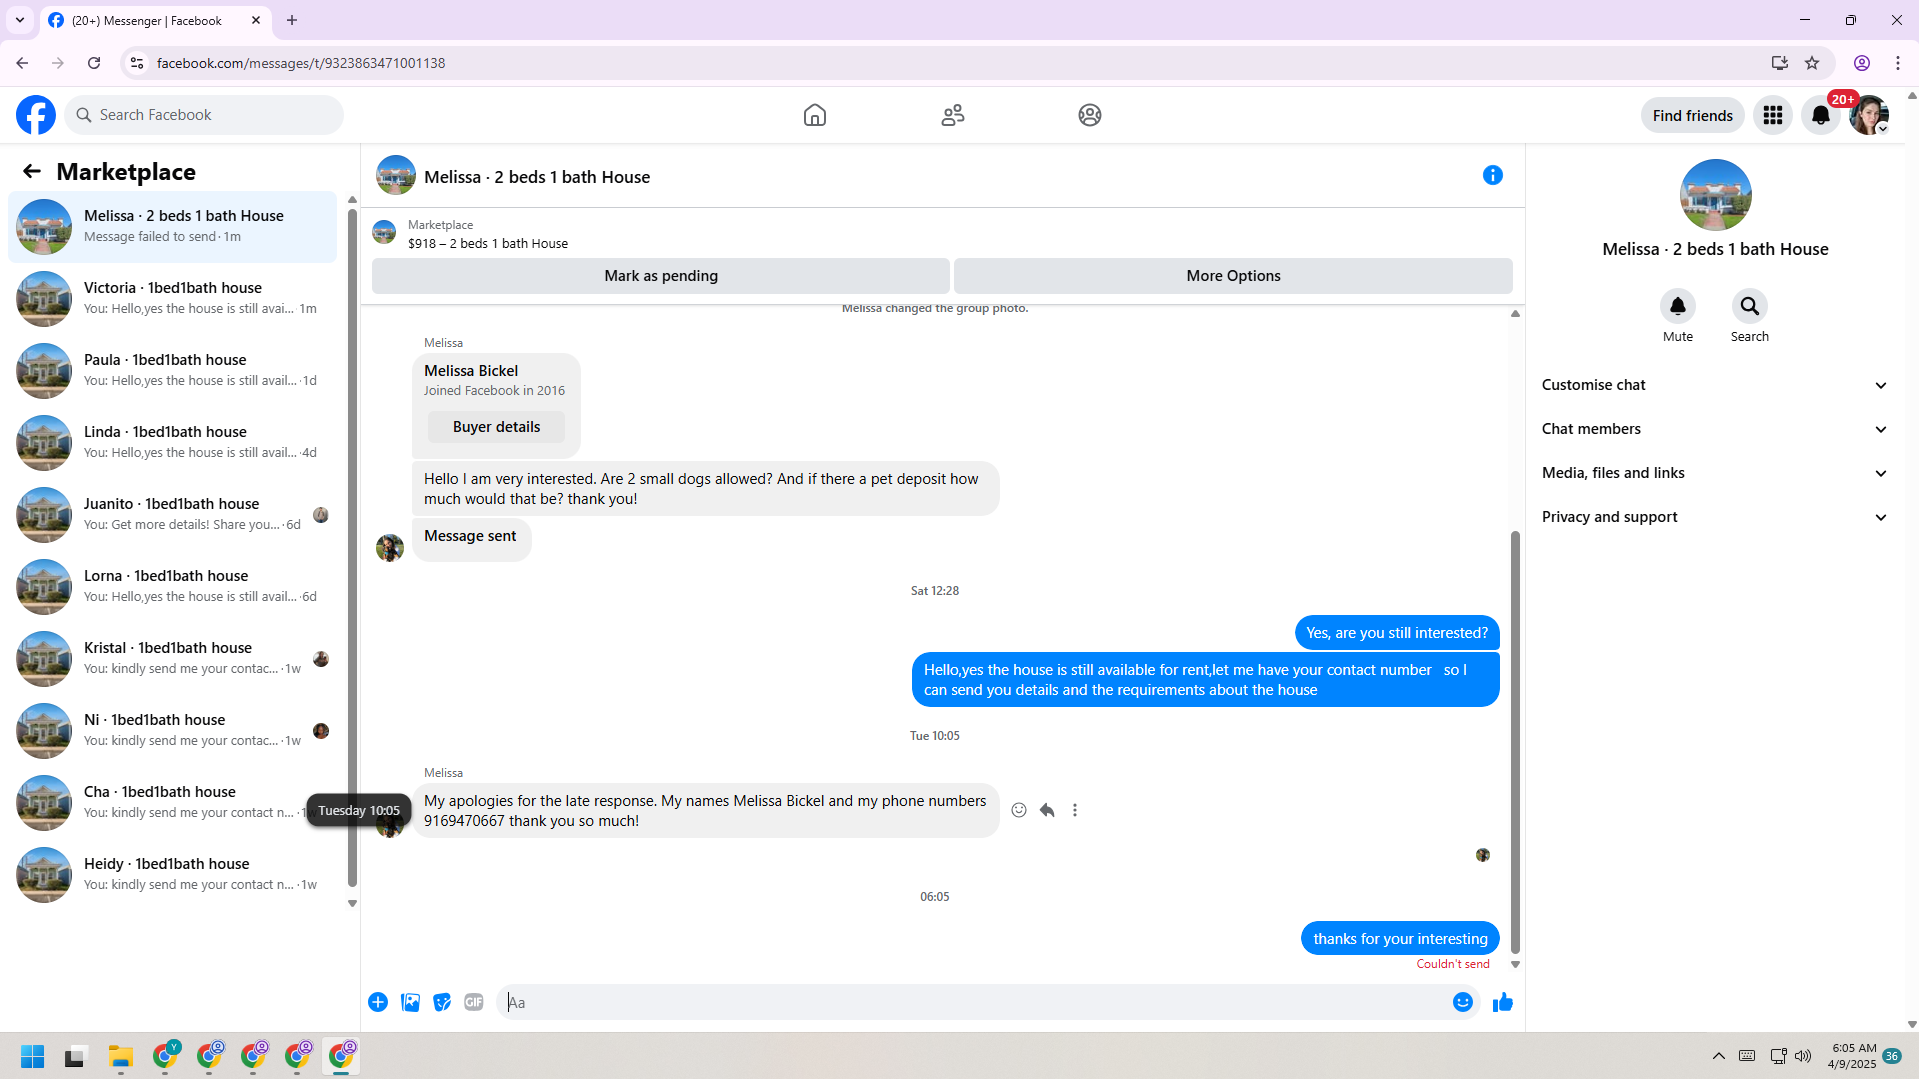Open the Chrome three-dot menu
Image resolution: width=1919 pixels, height=1079 pixels.
(1898, 63)
